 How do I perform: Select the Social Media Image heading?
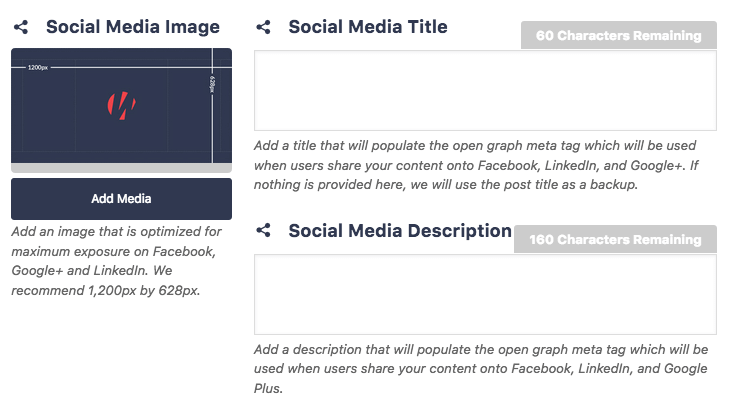coord(132,28)
